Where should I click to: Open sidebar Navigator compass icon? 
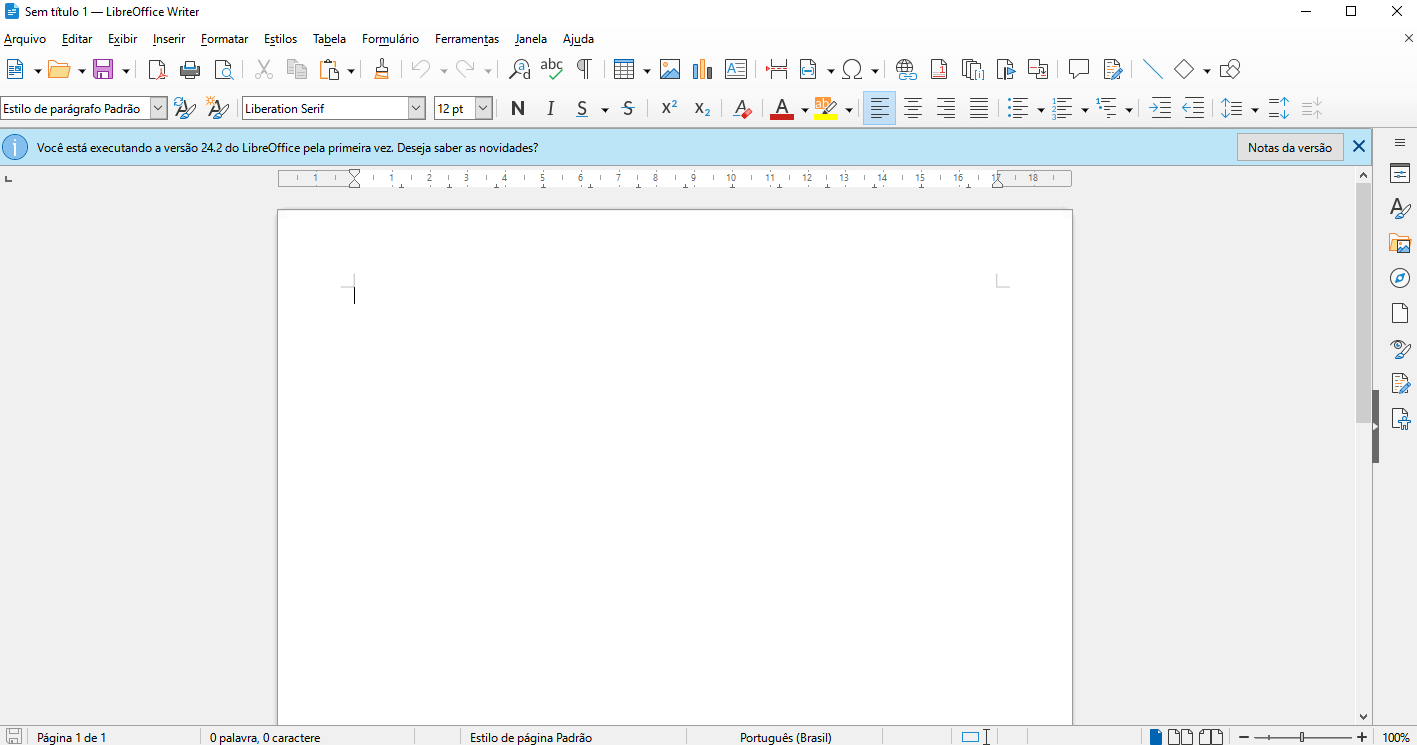[1400, 278]
